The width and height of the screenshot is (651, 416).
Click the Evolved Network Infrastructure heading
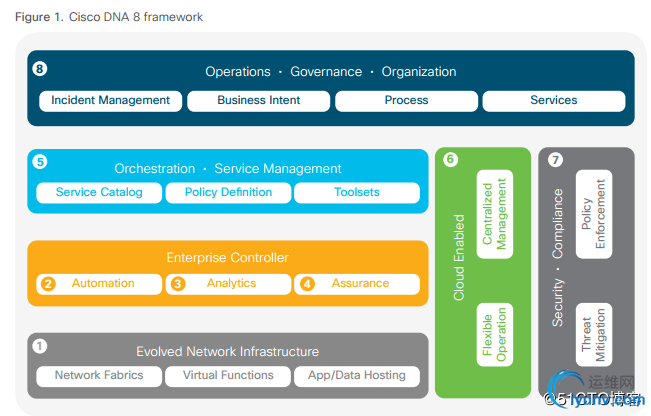pos(228,352)
